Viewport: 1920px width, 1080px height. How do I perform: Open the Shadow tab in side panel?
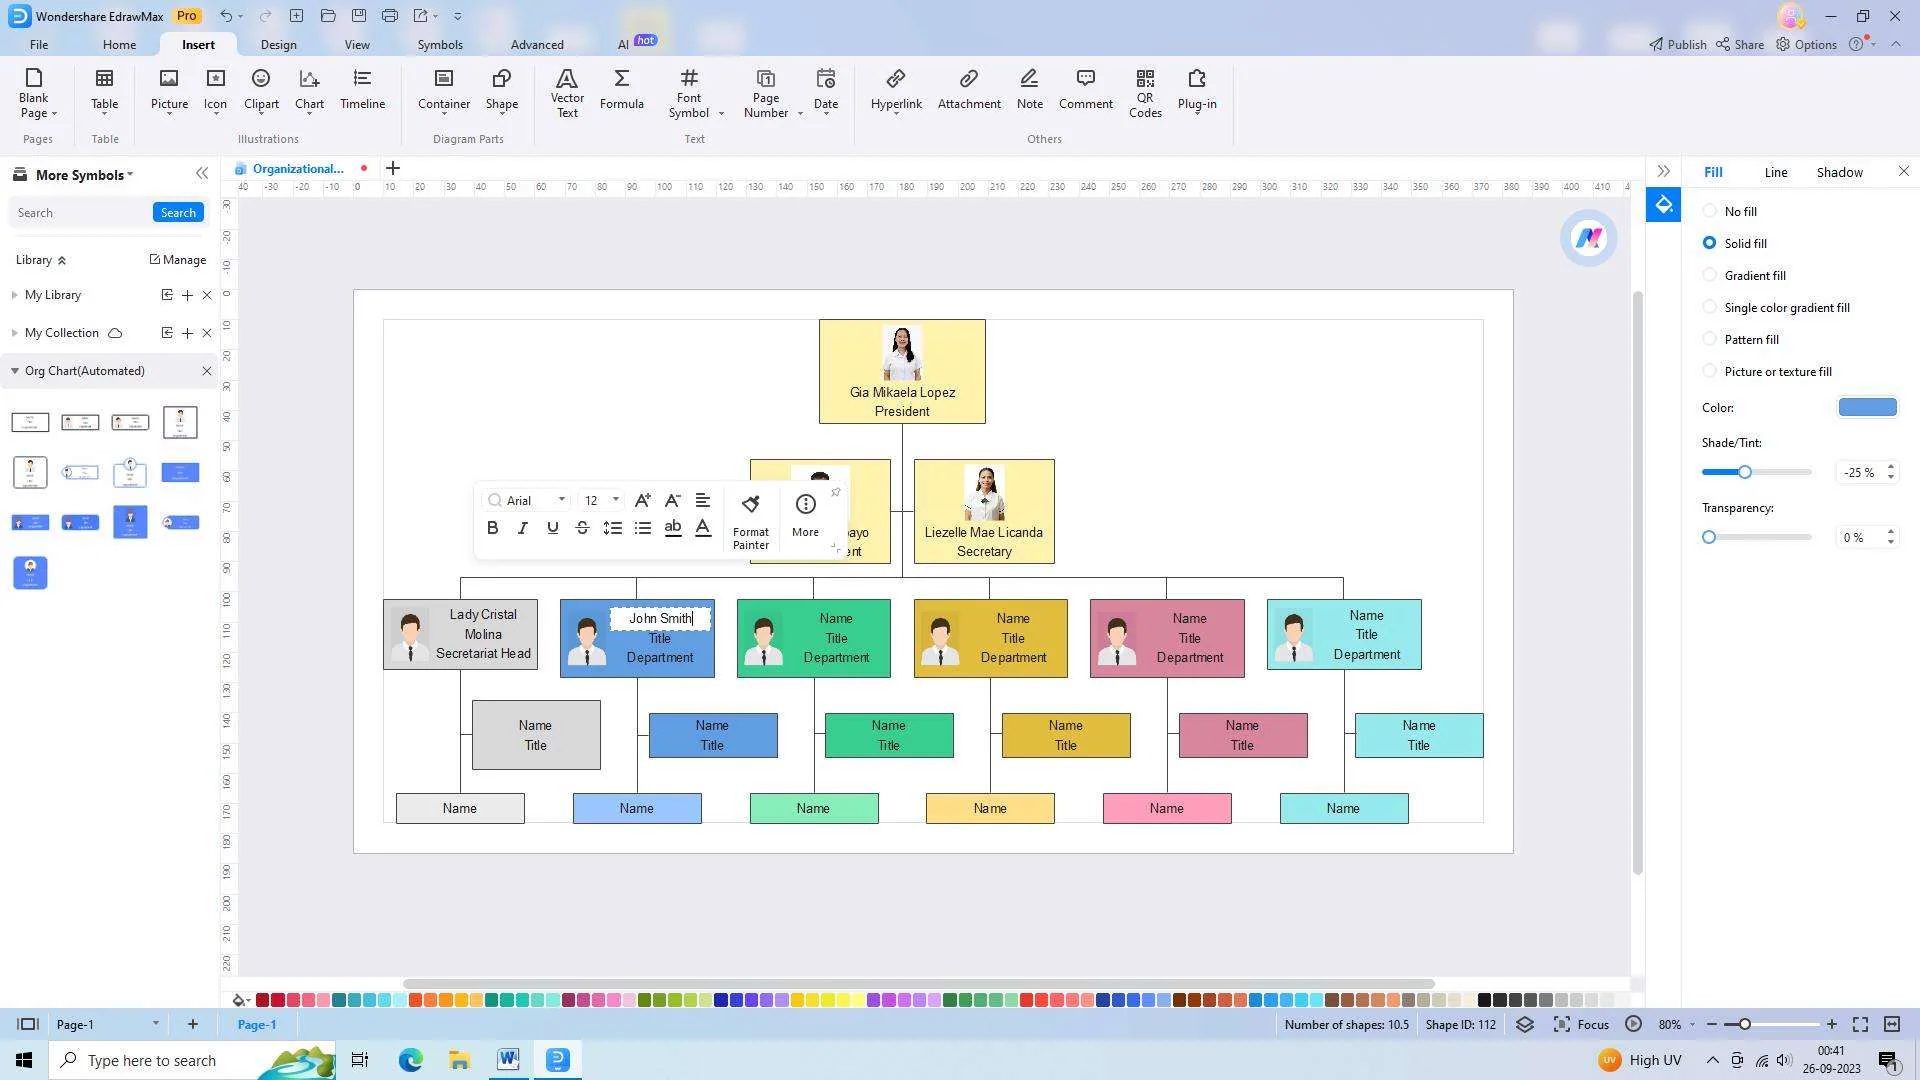tap(1839, 172)
